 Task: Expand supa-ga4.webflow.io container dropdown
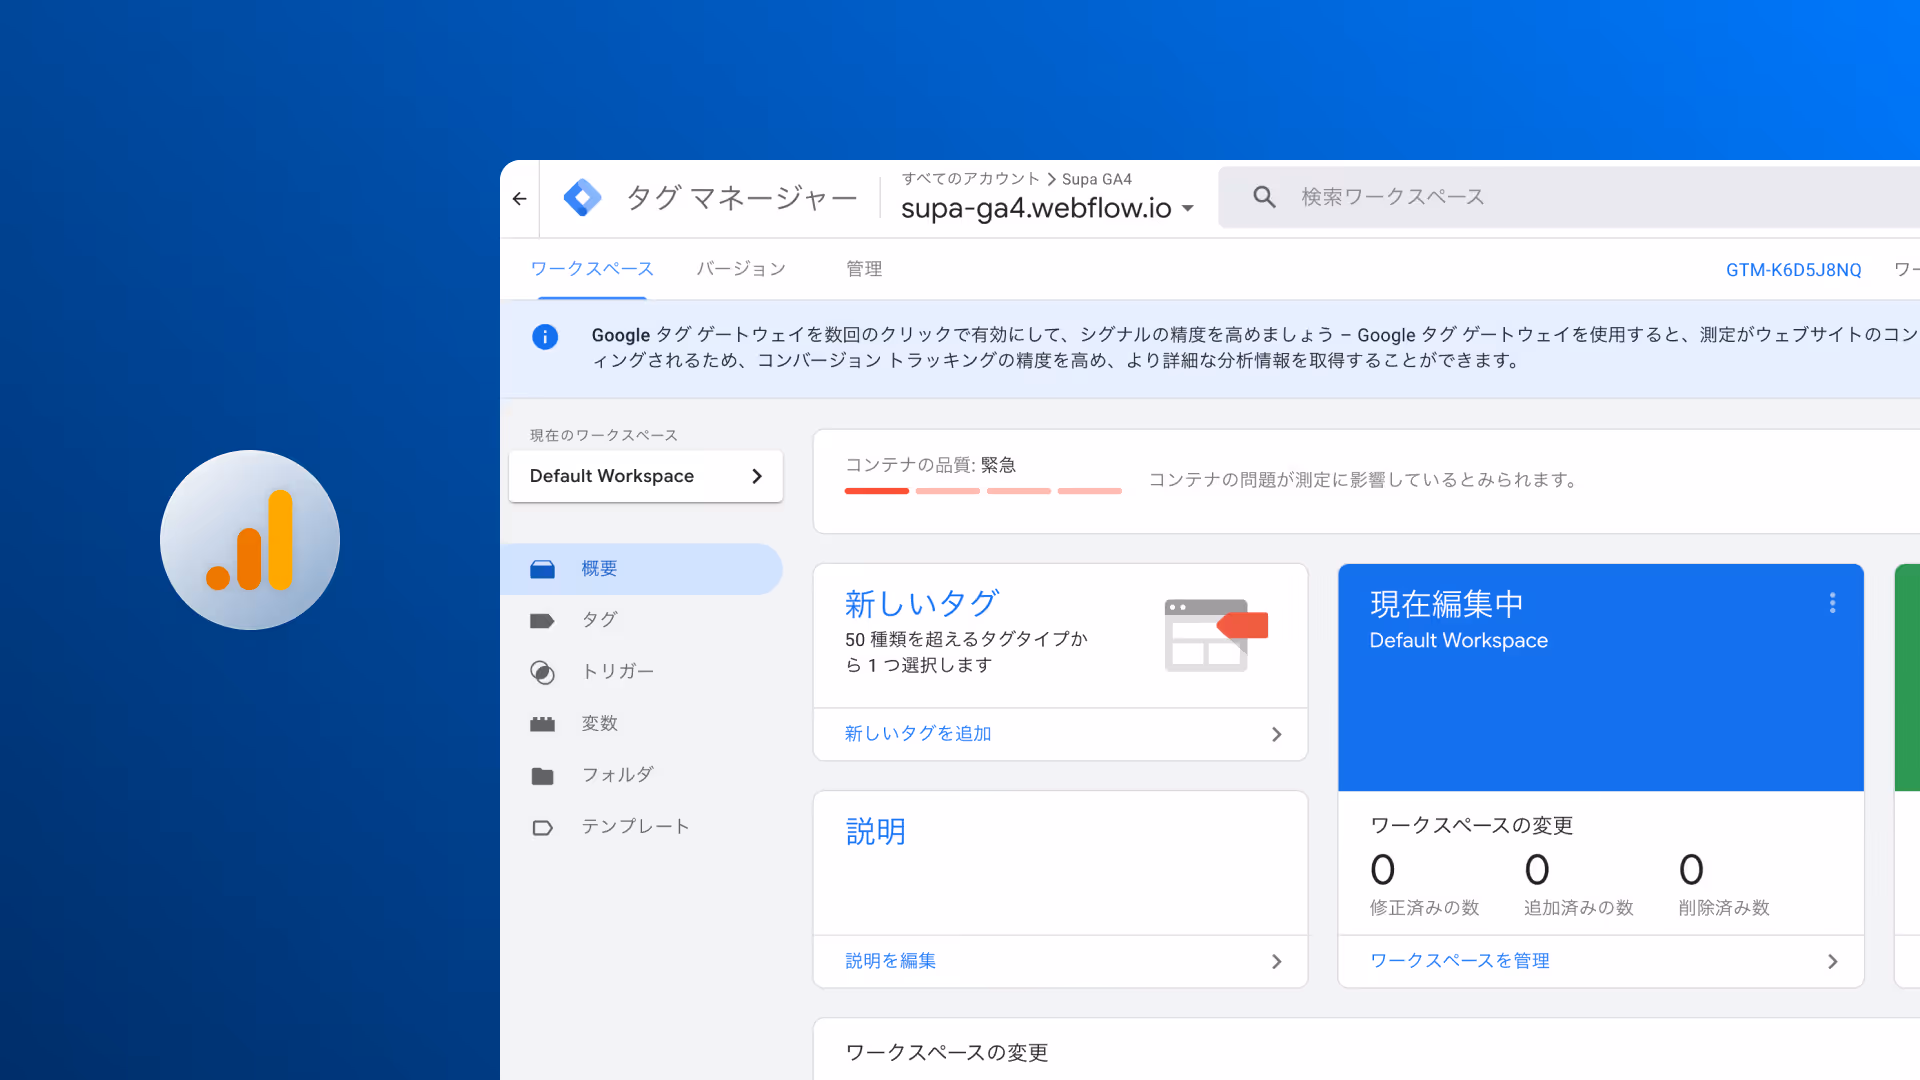(x=1188, y=209)
